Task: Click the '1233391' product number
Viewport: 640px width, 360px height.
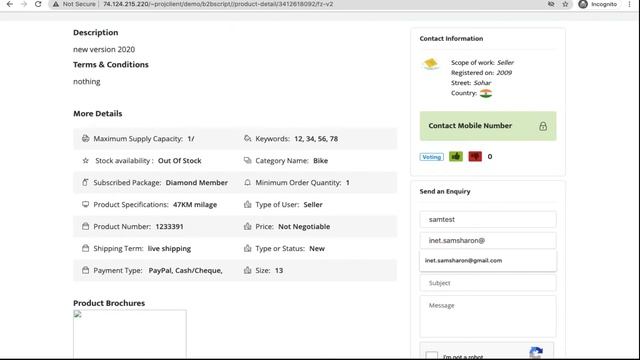Action: coord(169,227)
